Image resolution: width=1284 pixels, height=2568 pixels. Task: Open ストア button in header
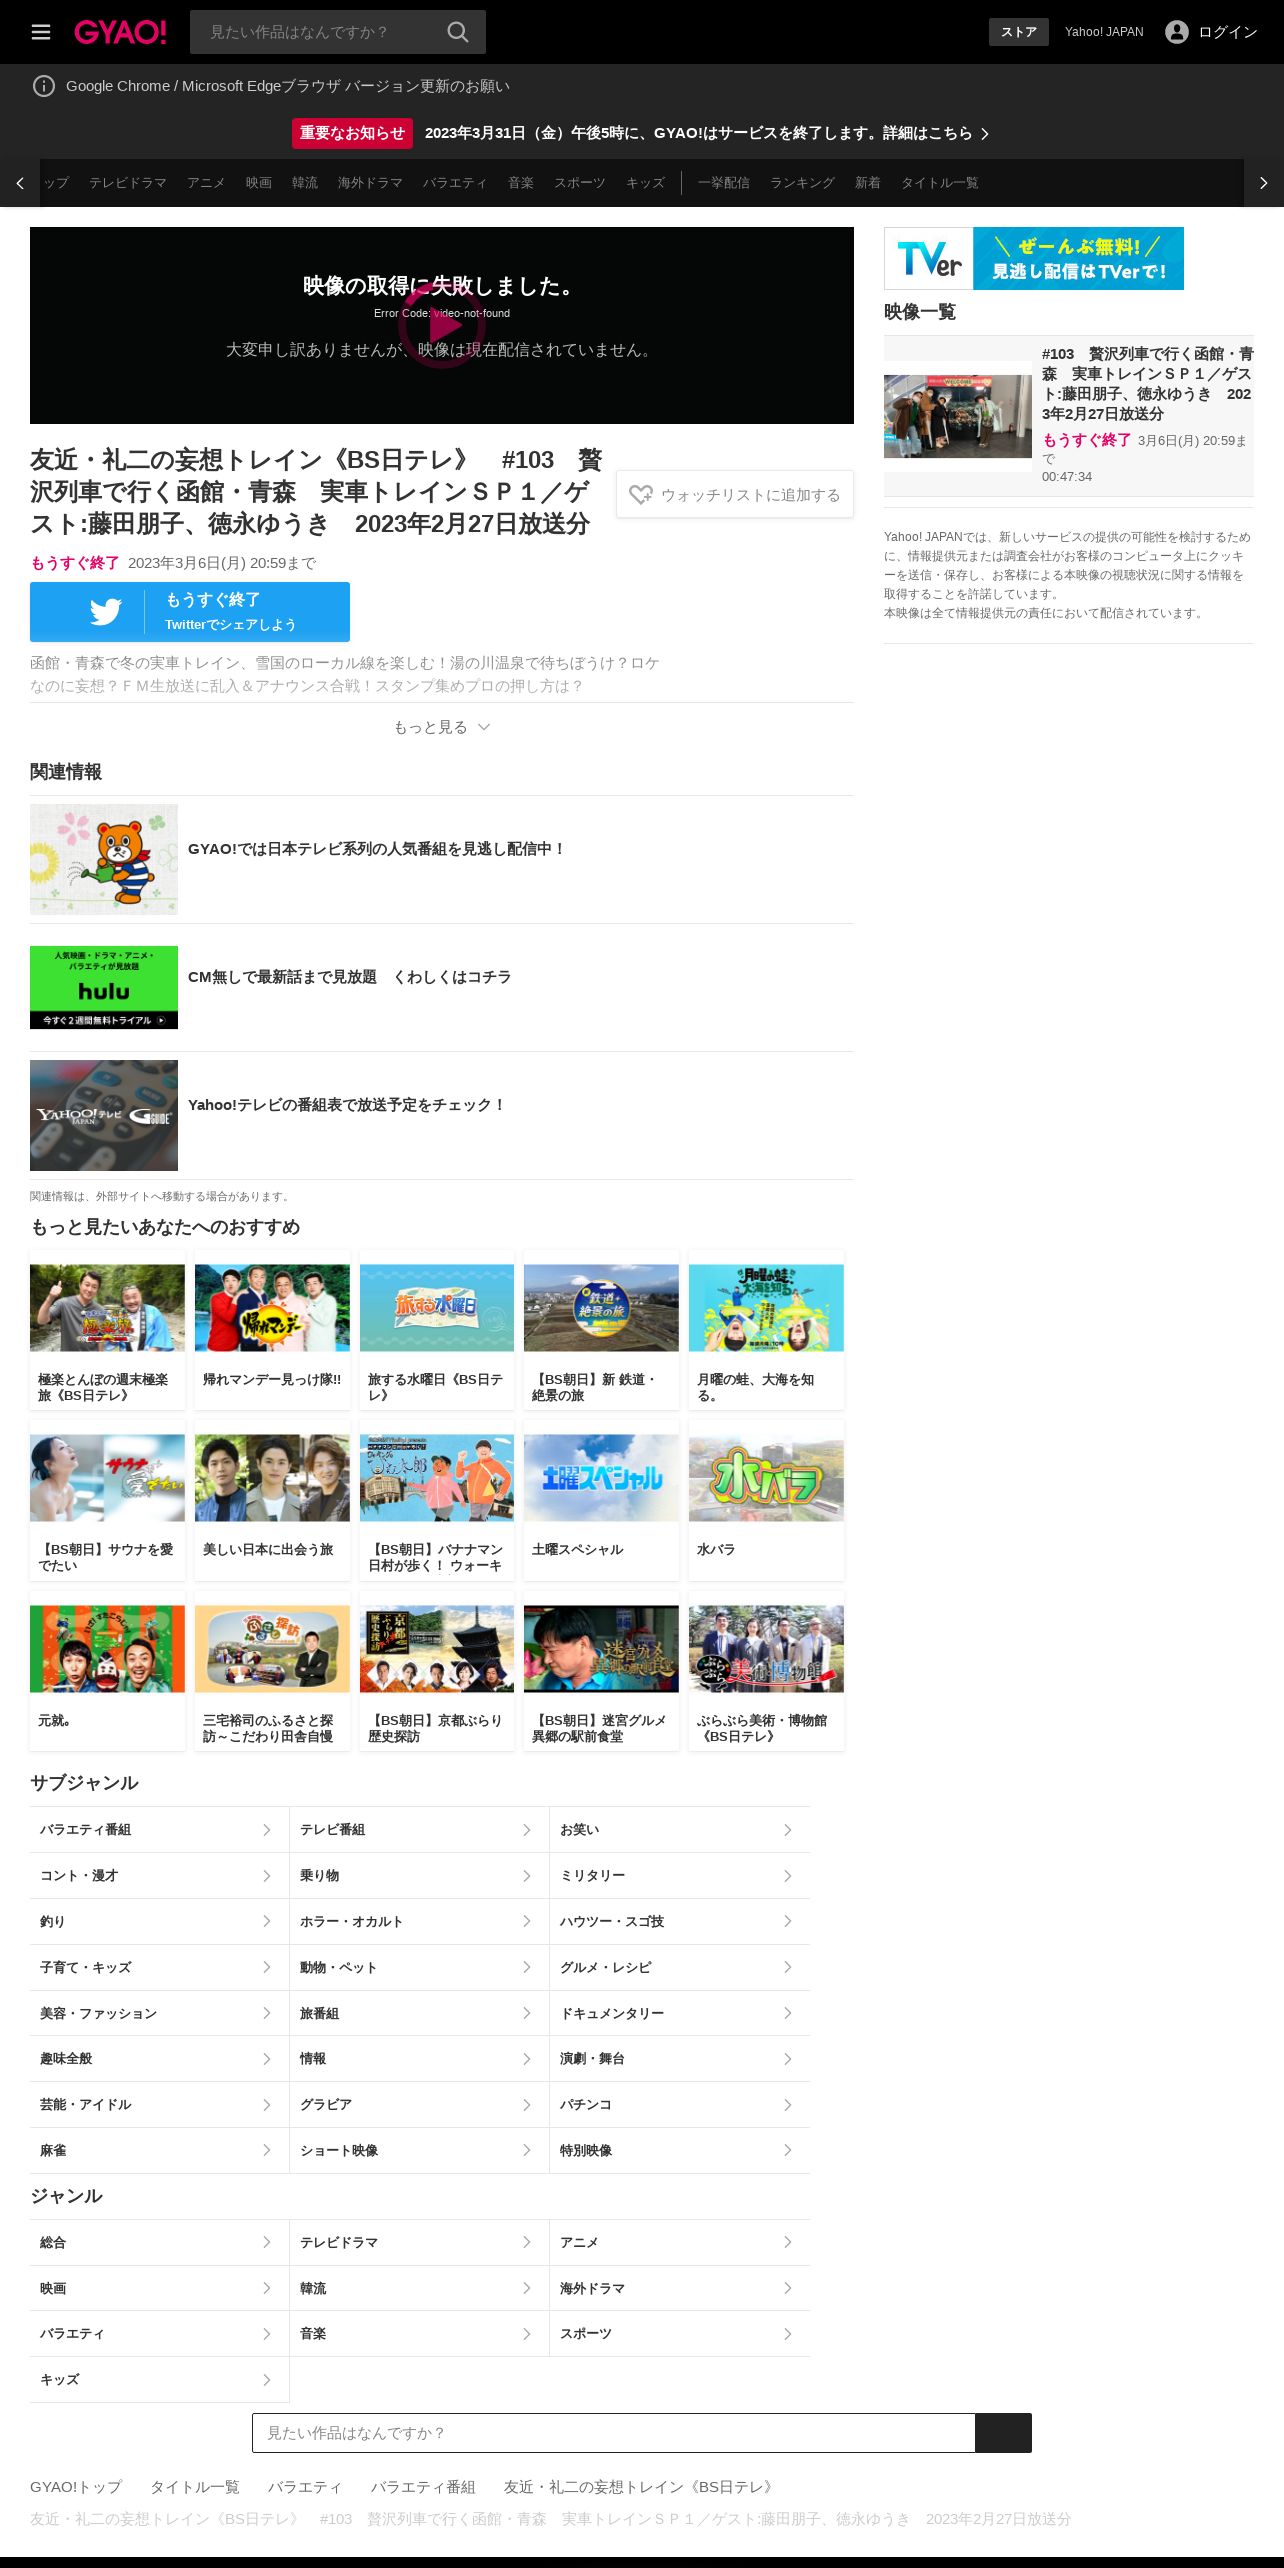pos(1019,32)
